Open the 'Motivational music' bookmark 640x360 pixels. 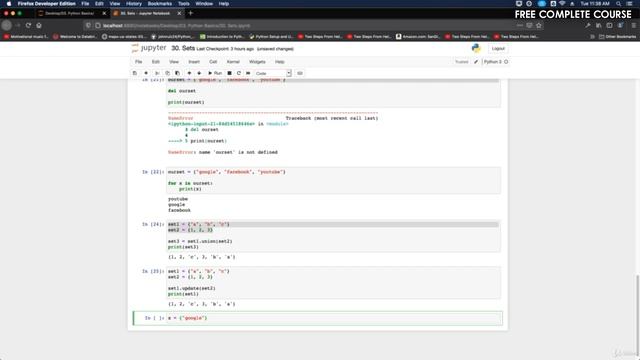[x=26, y=37]
